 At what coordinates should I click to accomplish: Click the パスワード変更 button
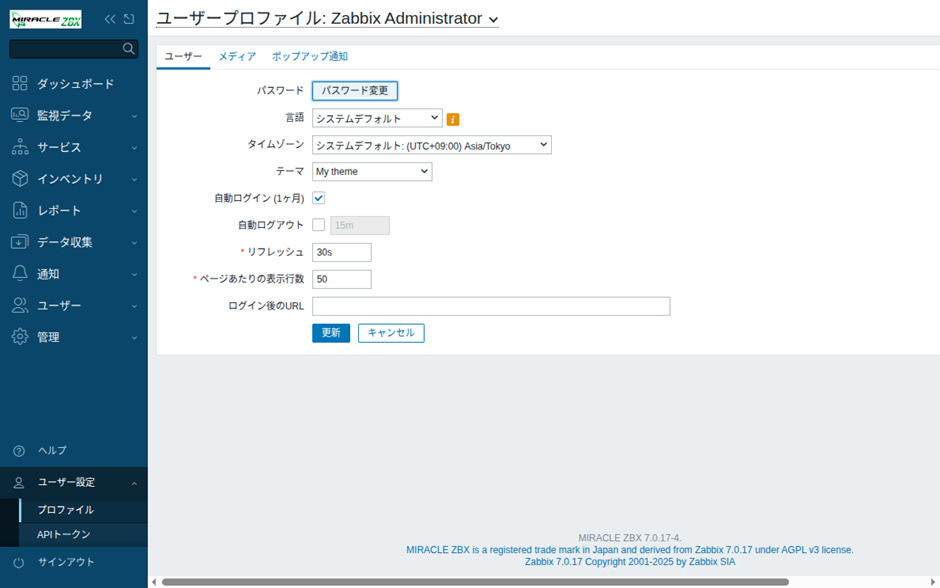point(355,91)
